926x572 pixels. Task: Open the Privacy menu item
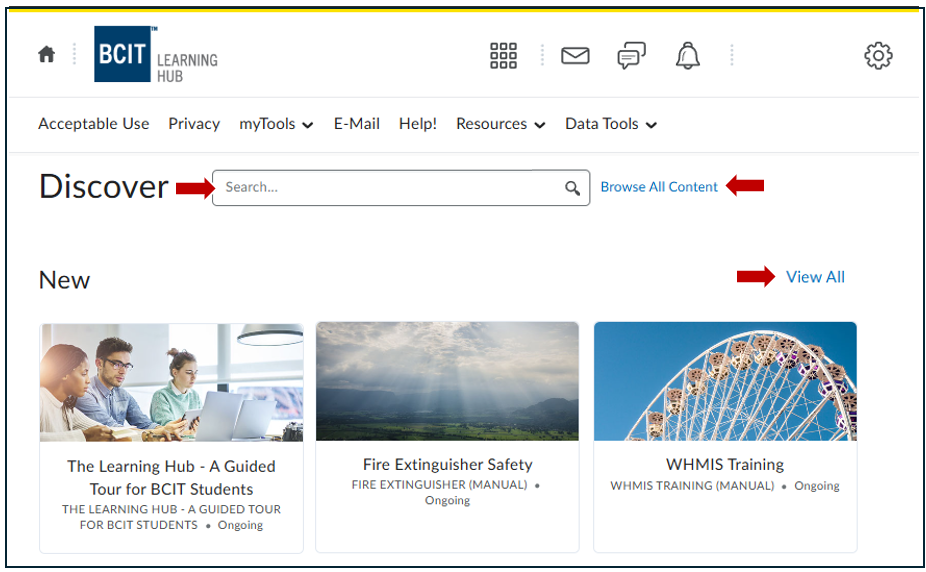pos(194,124)
